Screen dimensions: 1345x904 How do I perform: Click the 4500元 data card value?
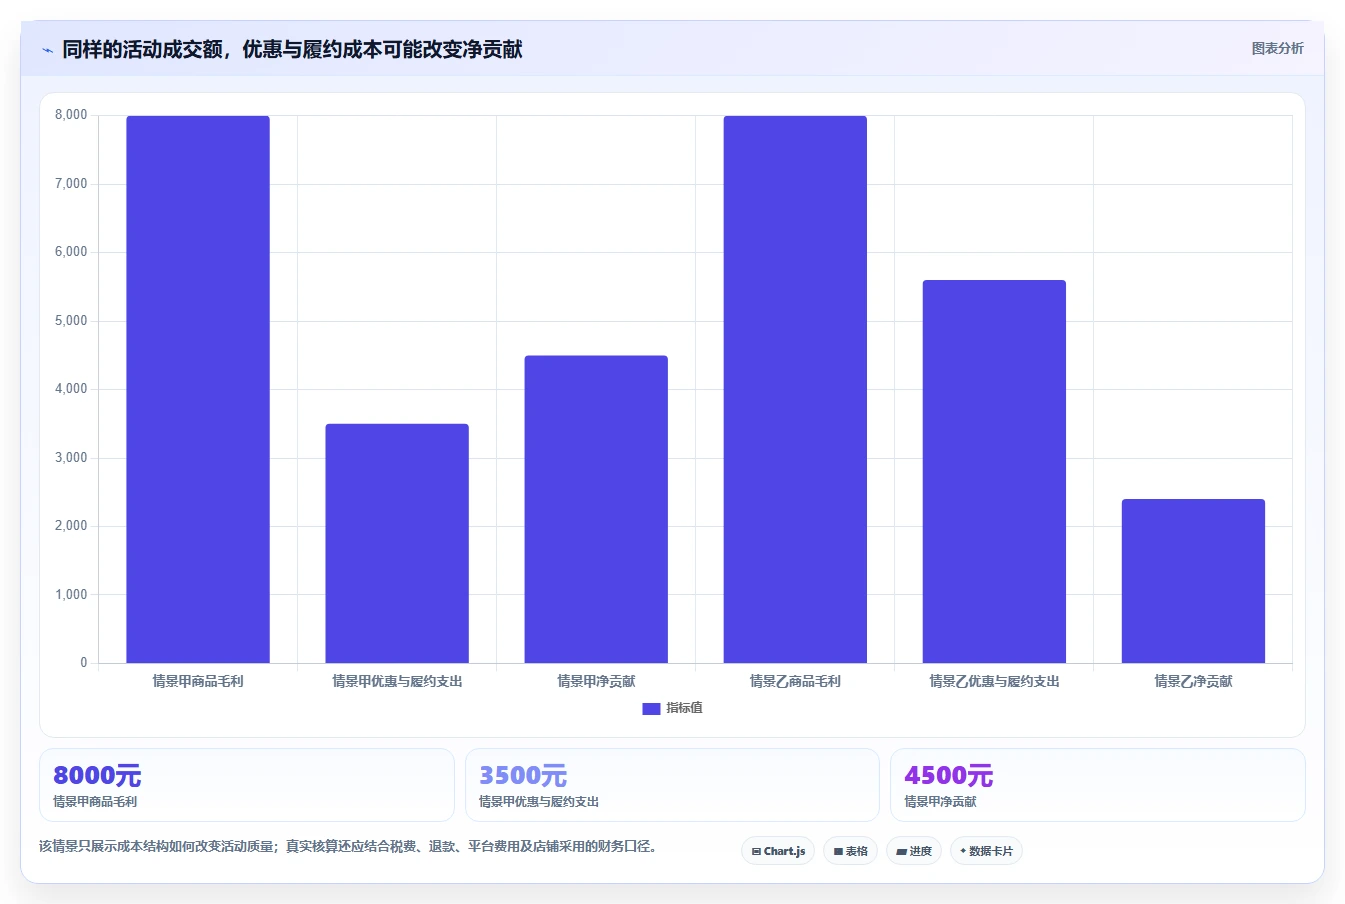pos(948,776)
